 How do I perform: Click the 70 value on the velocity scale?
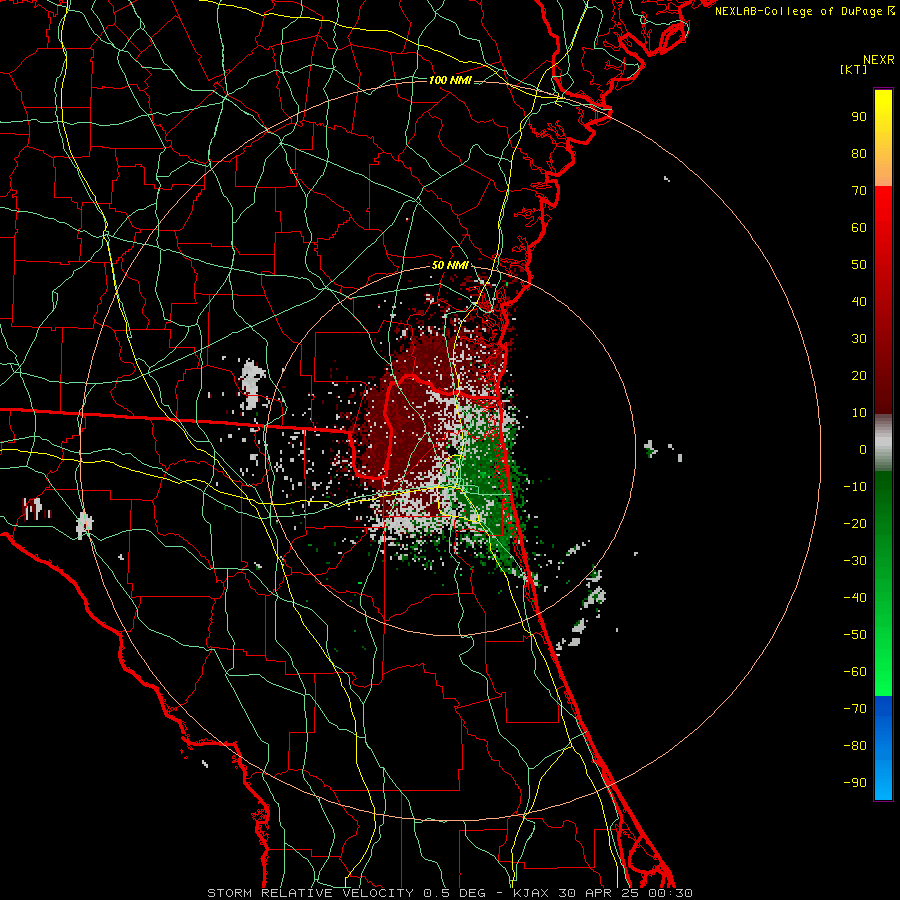point(859,191)
